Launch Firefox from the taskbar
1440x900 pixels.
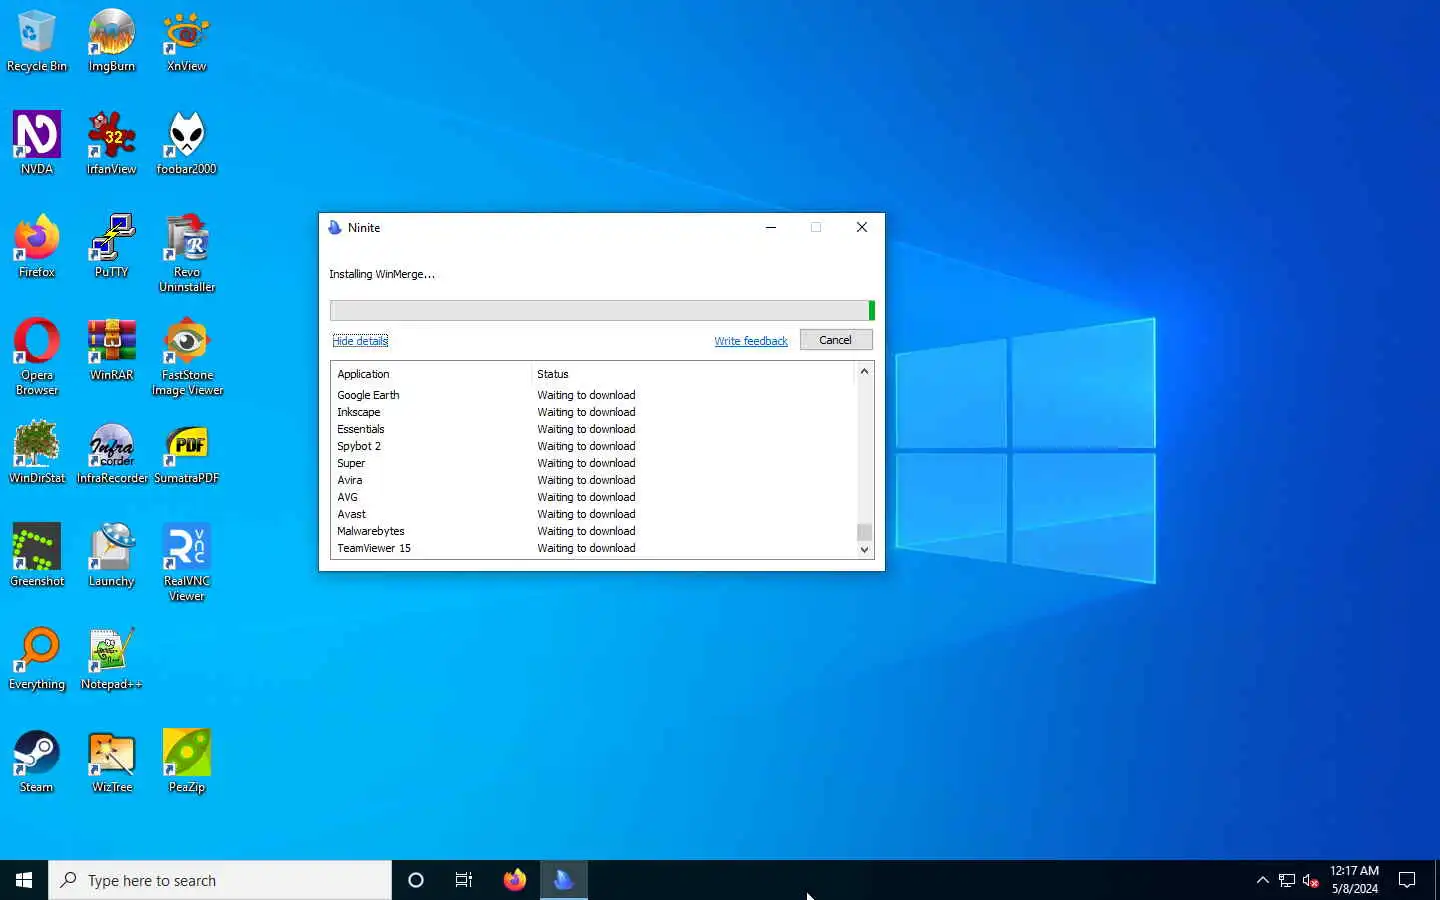coord(515,880)
